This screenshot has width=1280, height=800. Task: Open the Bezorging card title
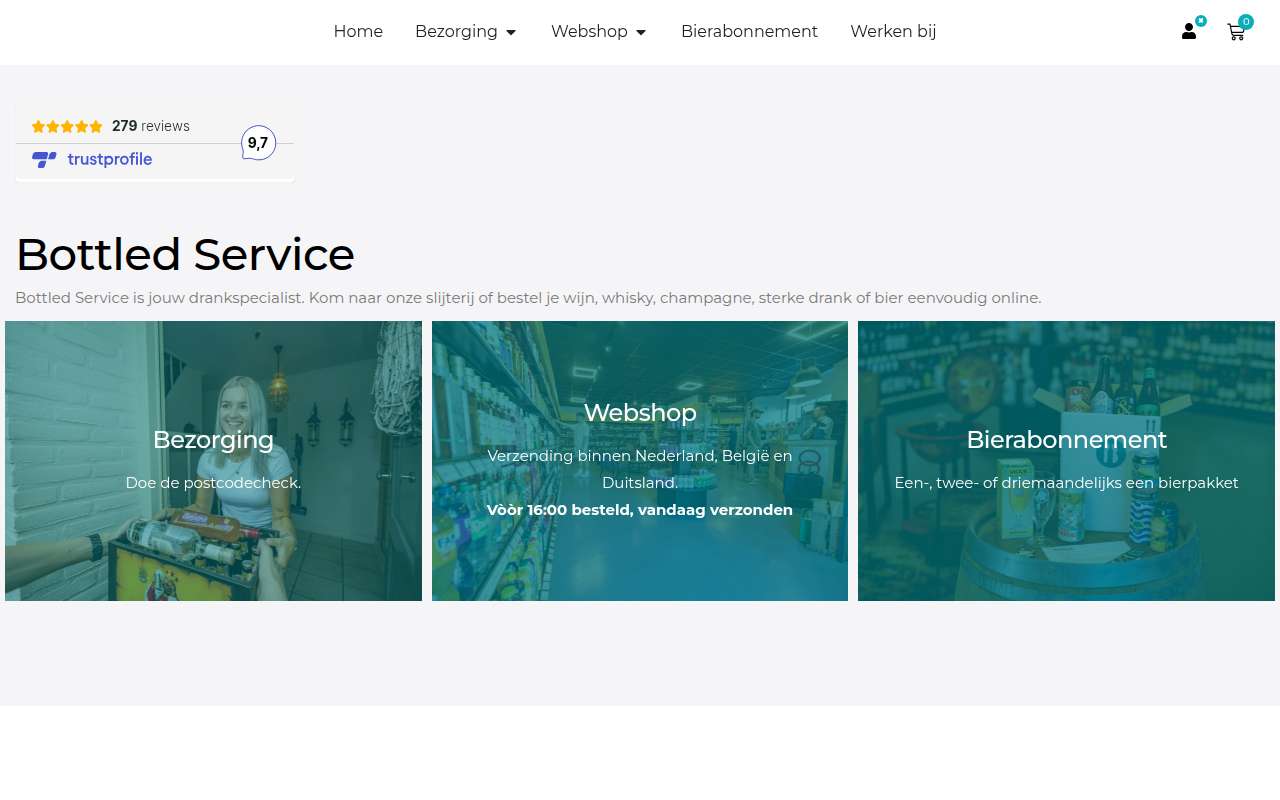click(213, 439)
